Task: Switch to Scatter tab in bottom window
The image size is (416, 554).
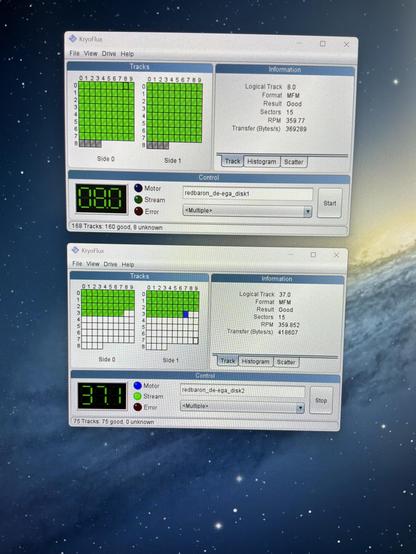Action: pyautogui.click(x=286, y=362)
